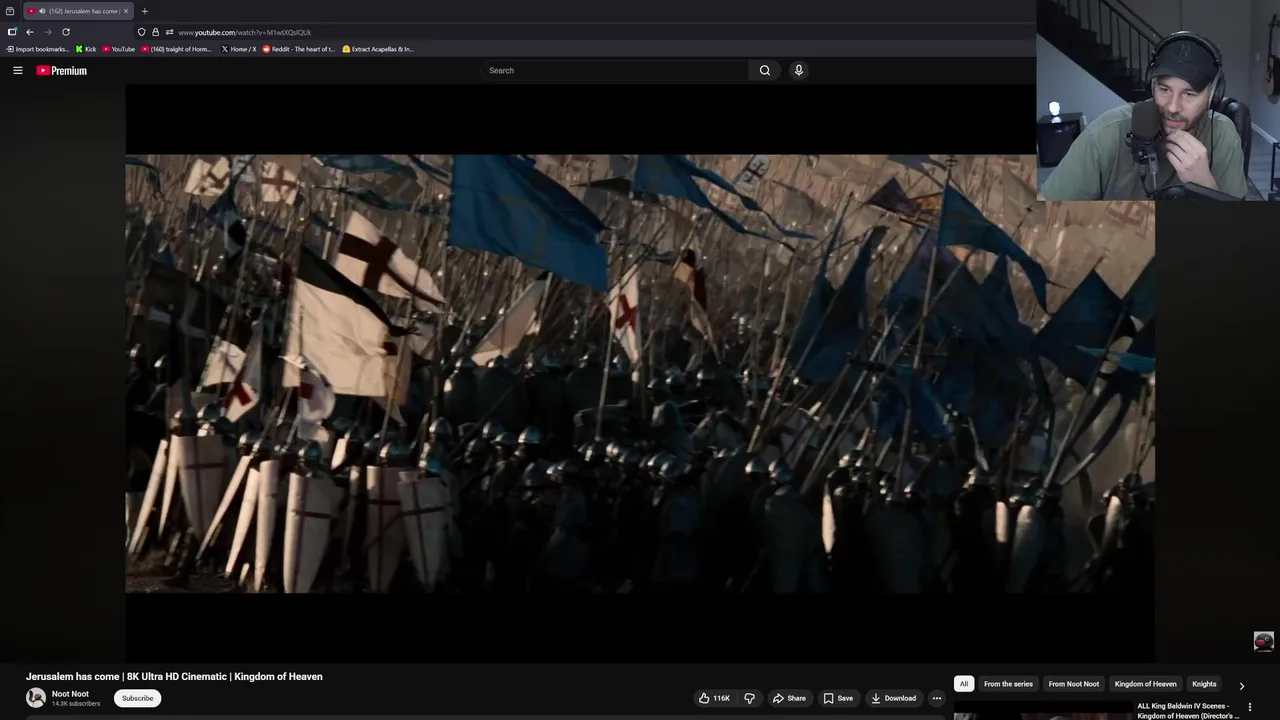Image resolution: width=1280 pixels, height=720 pixels.
Task: Select the All filter chip
Action: (x=964, y=684)
